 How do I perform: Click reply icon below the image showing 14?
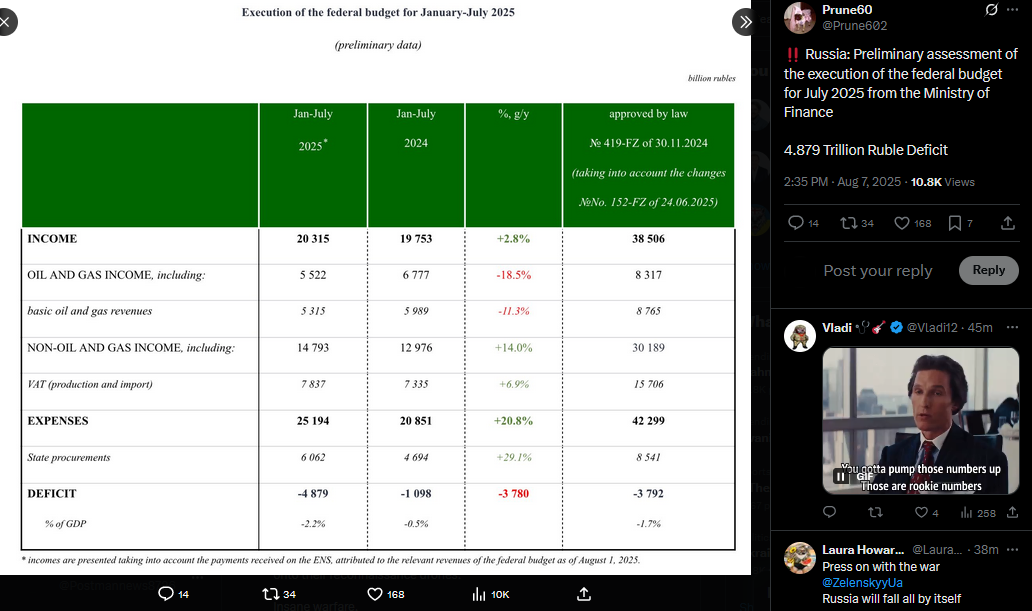point(174,594)
